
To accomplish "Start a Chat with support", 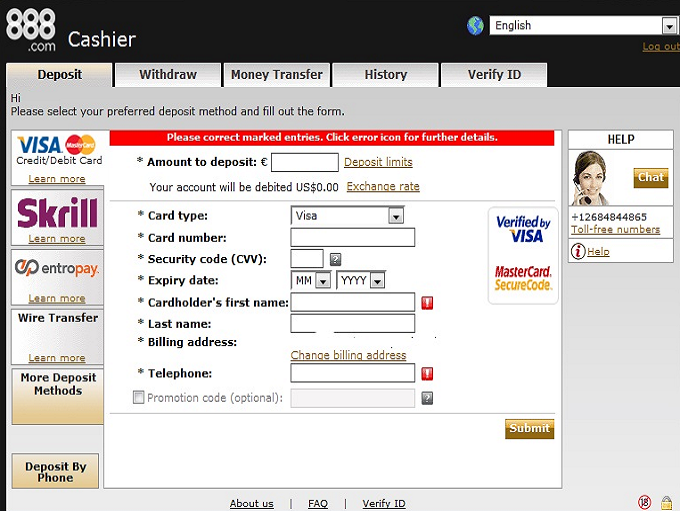I will (651, 177).
